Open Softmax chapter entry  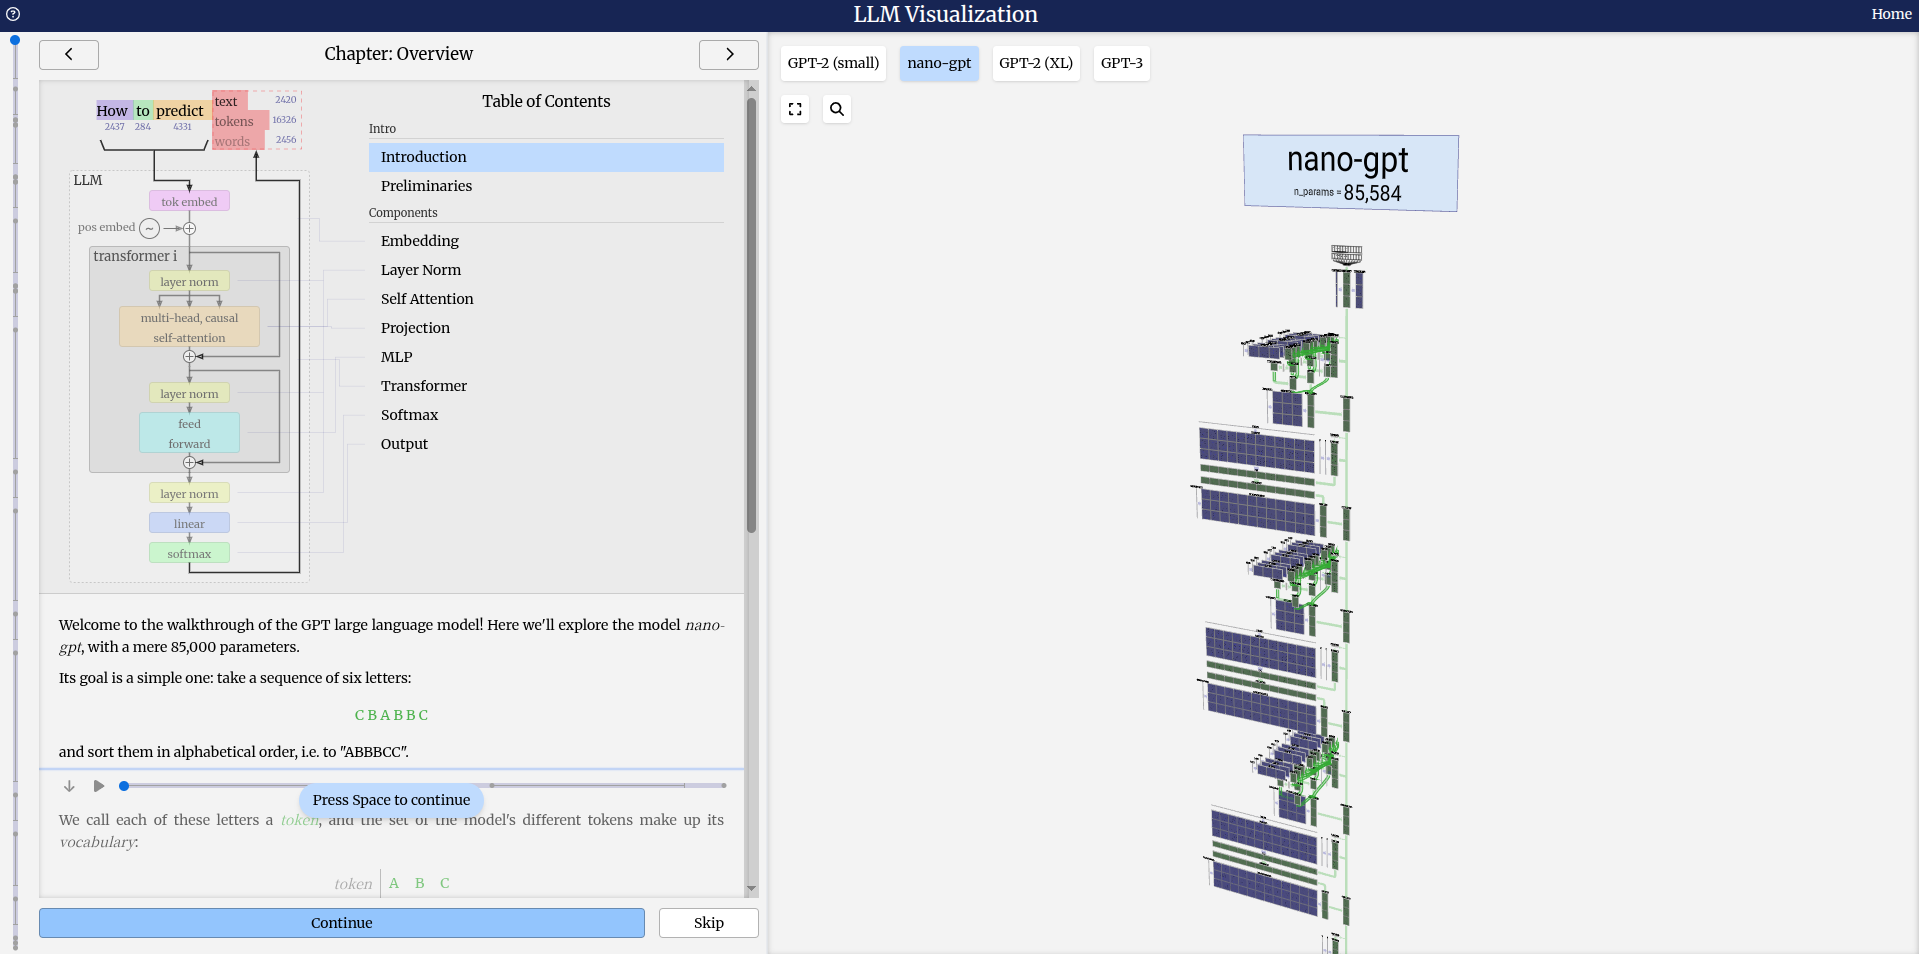pyautogui.click(x=546, y=415)
